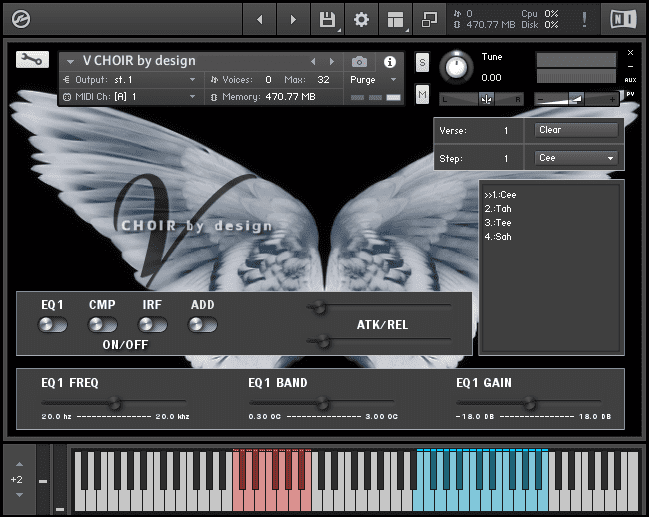Click the Tune knob
This screenshot has width=649, height=517.
(x=456, y=66)
